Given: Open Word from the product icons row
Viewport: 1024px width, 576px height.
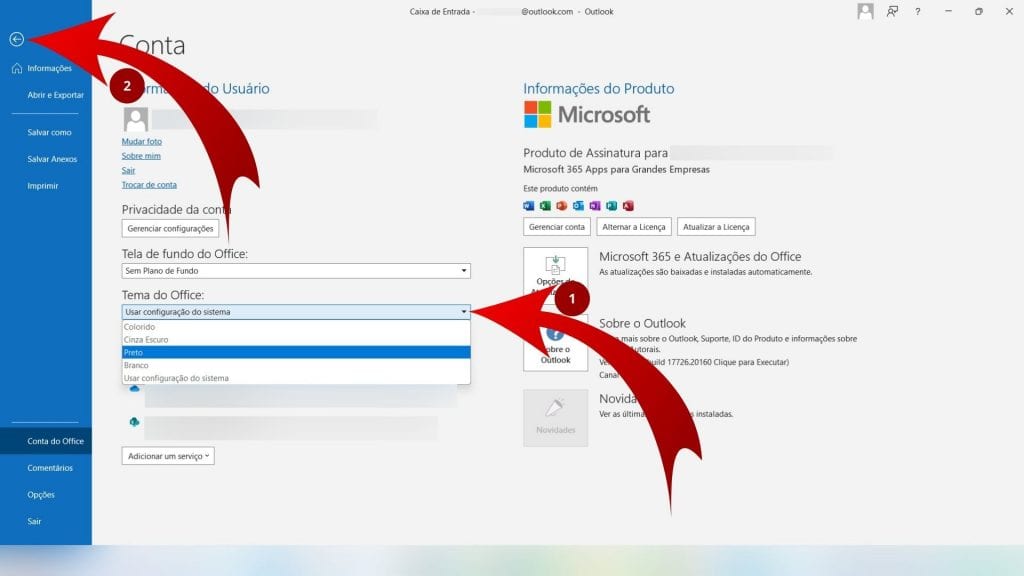Looking at the screenshot, I should pos(529,205).
